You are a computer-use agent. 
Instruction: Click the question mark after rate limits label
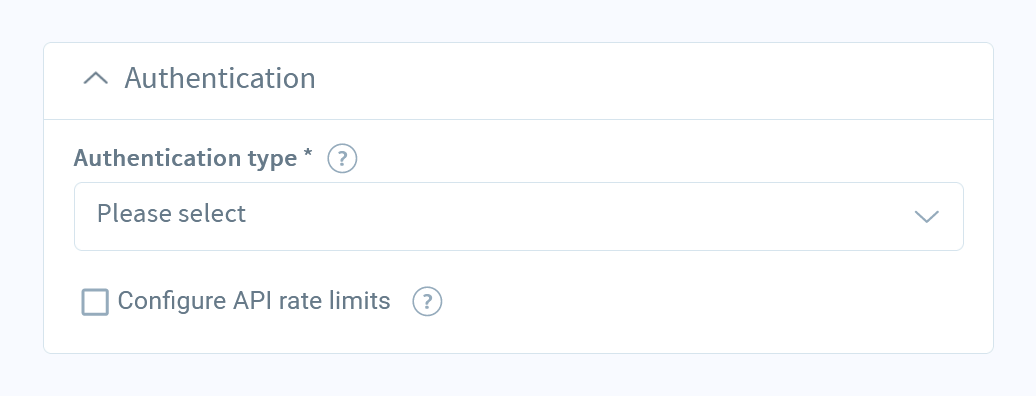427,302
